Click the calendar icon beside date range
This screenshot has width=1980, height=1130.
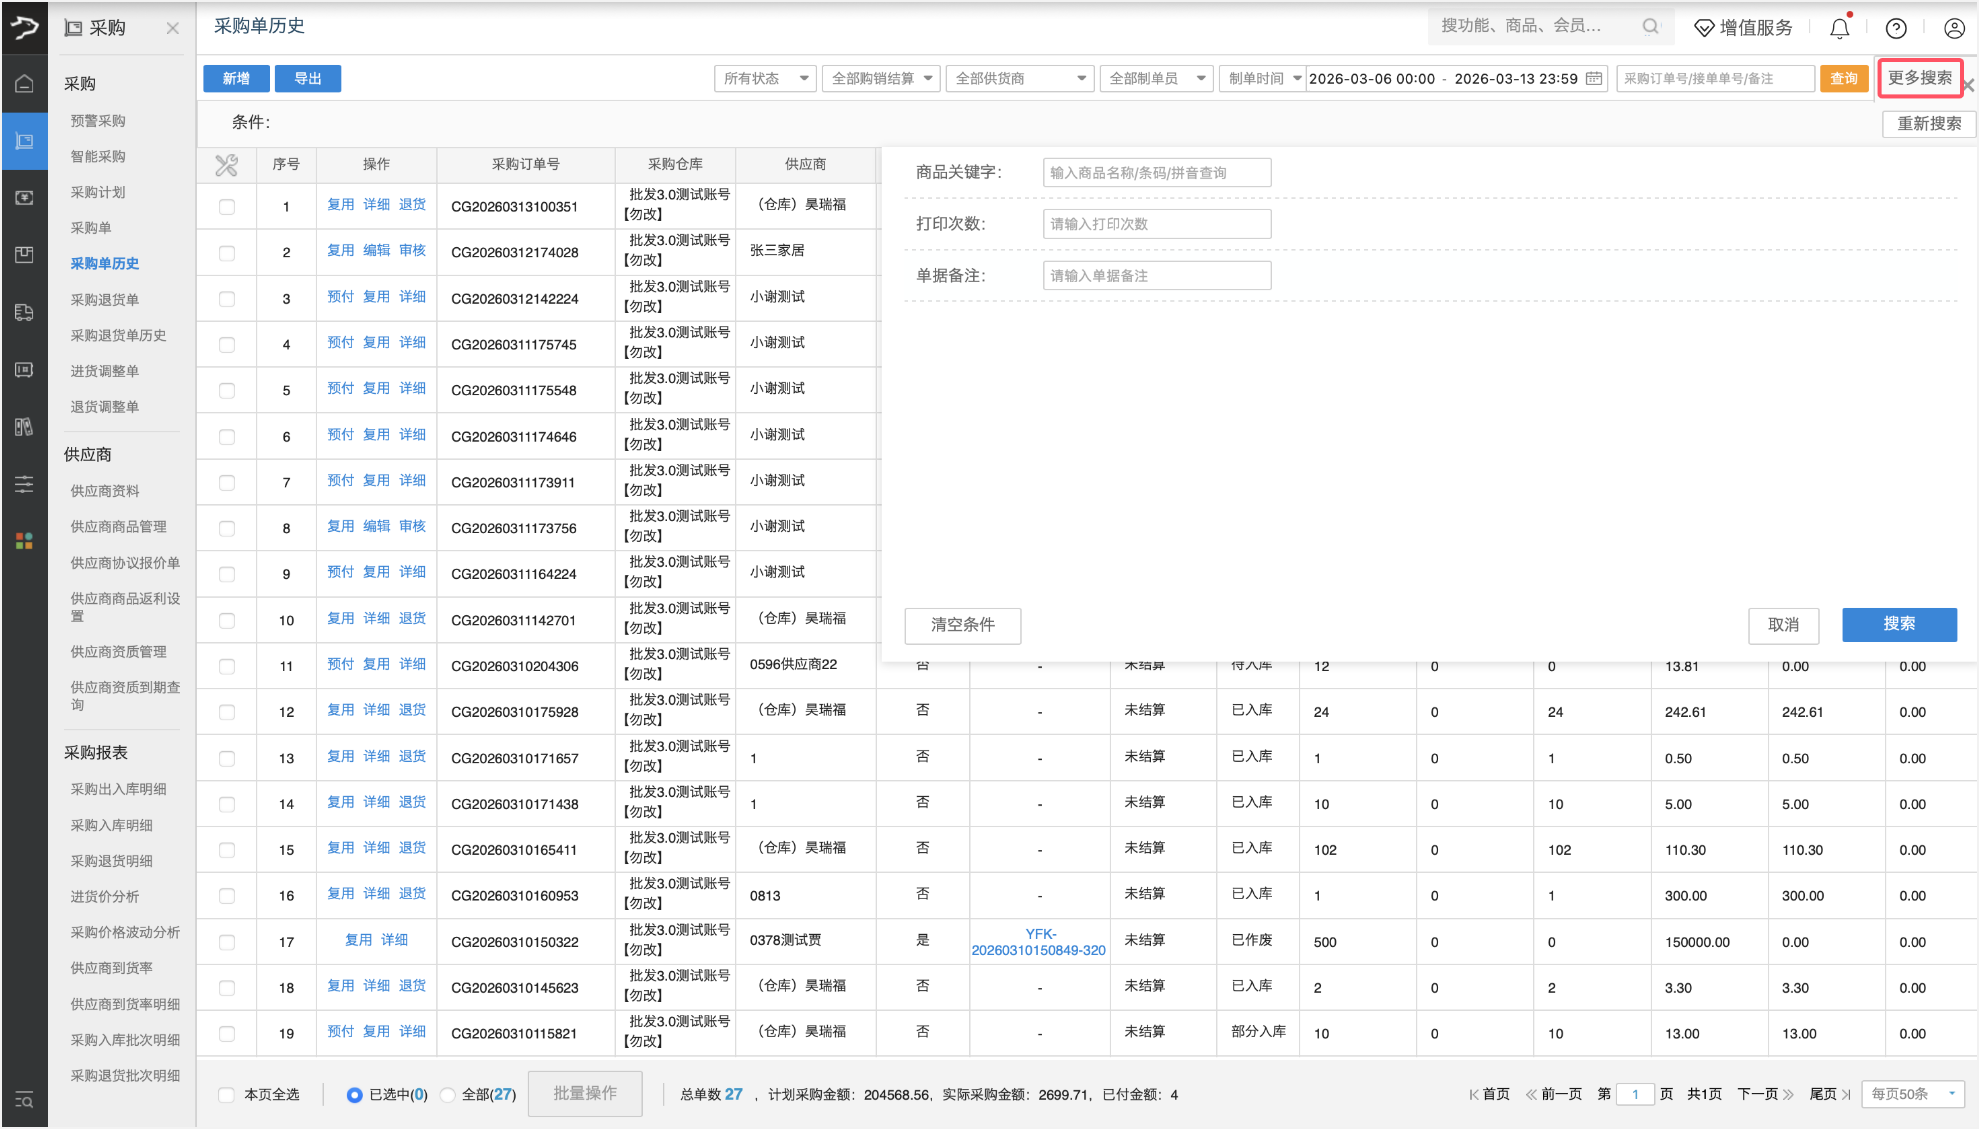click(1594, 78)
